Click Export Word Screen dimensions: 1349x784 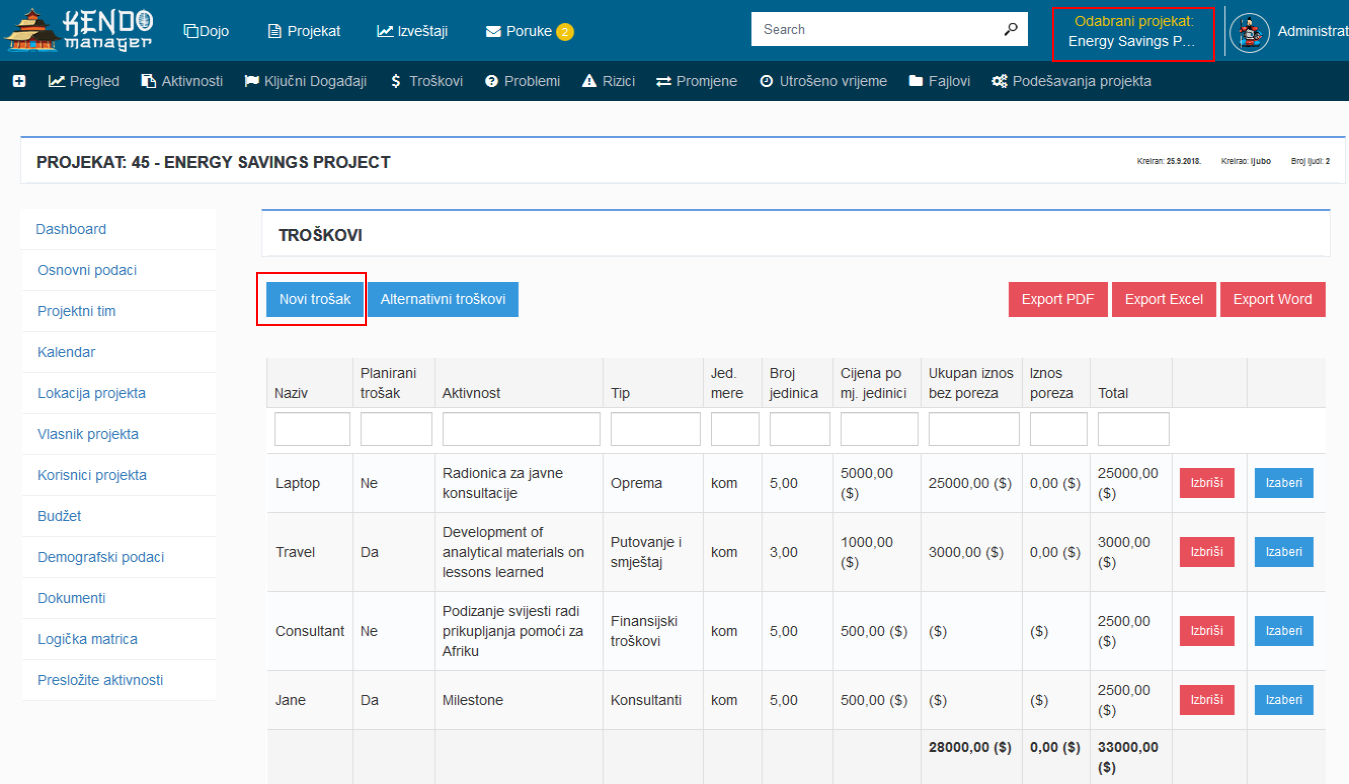1273,299
